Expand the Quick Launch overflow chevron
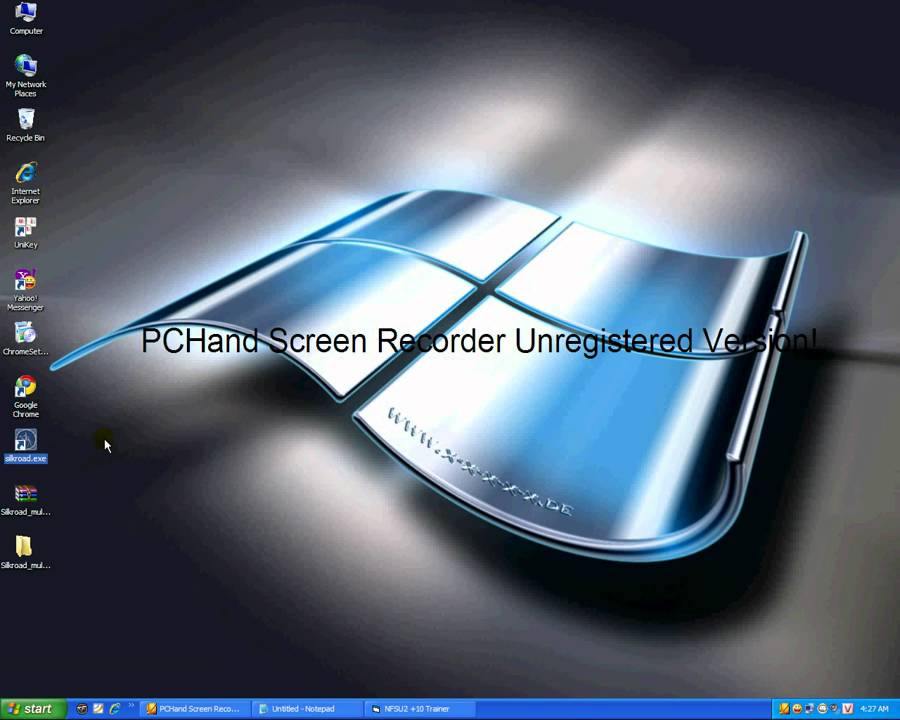This screenshot has height=720, width=900. (x=131, y=705)
